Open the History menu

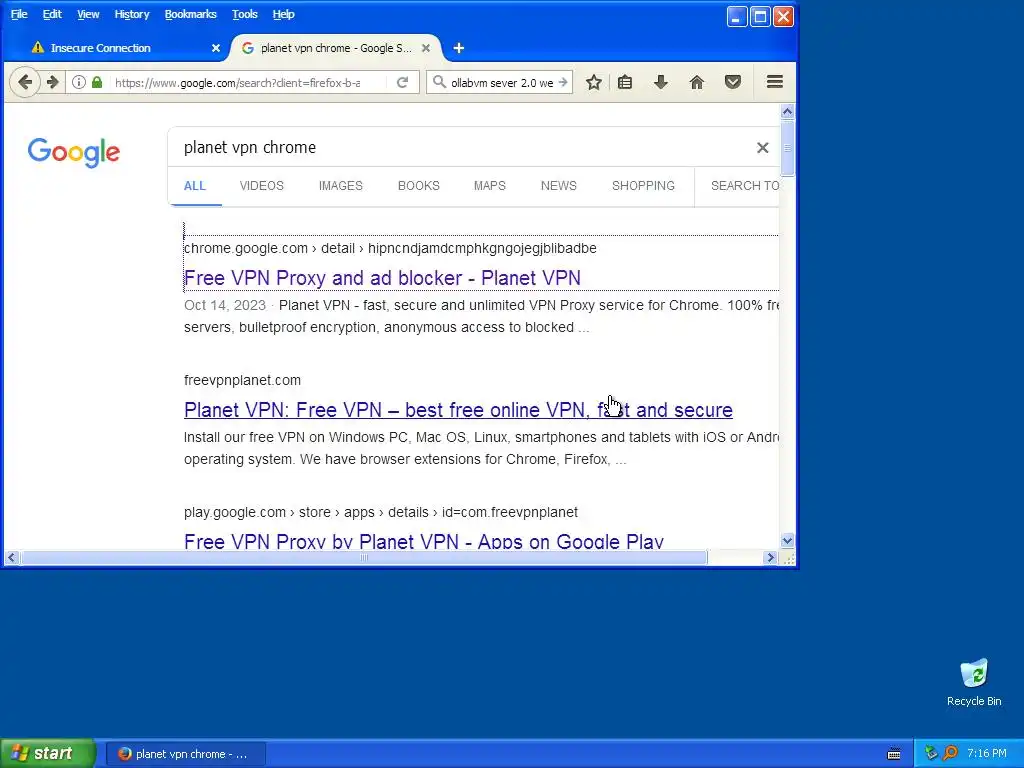pos(132,14)
